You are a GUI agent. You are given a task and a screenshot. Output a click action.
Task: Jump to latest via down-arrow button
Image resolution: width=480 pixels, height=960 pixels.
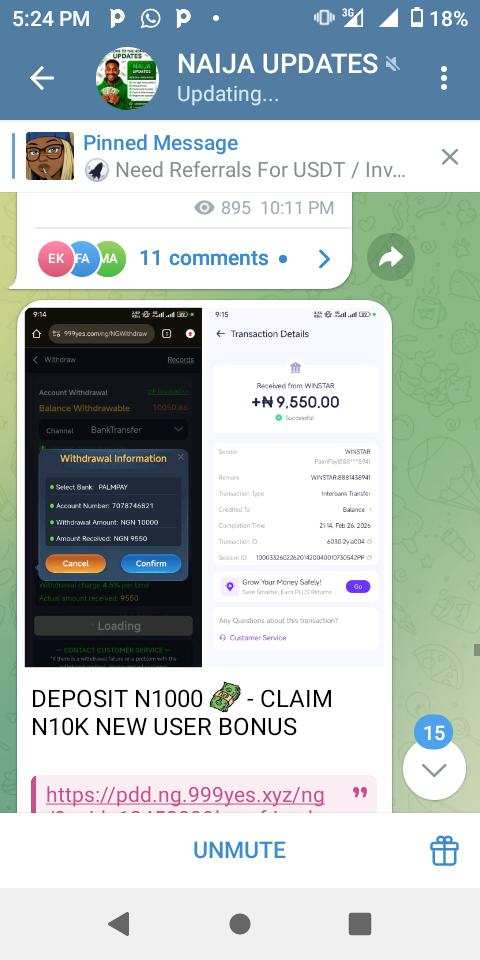pyautogui.click(x=435, y=769)
